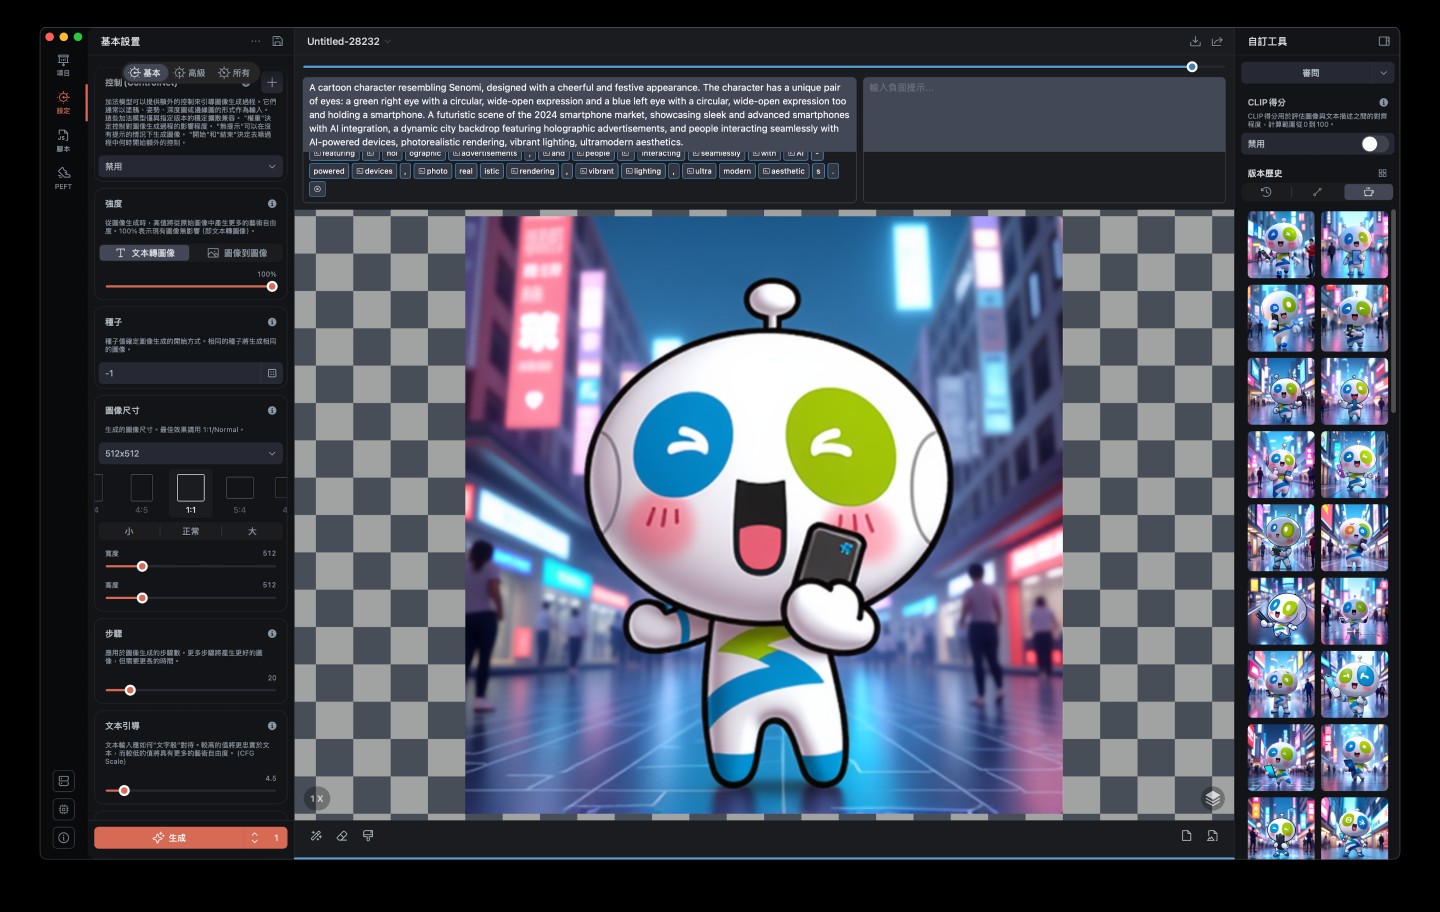The width and height of the screenshot is (1440, 912).
Task: Open the PEFT section in sidebar
Action: 63,177
